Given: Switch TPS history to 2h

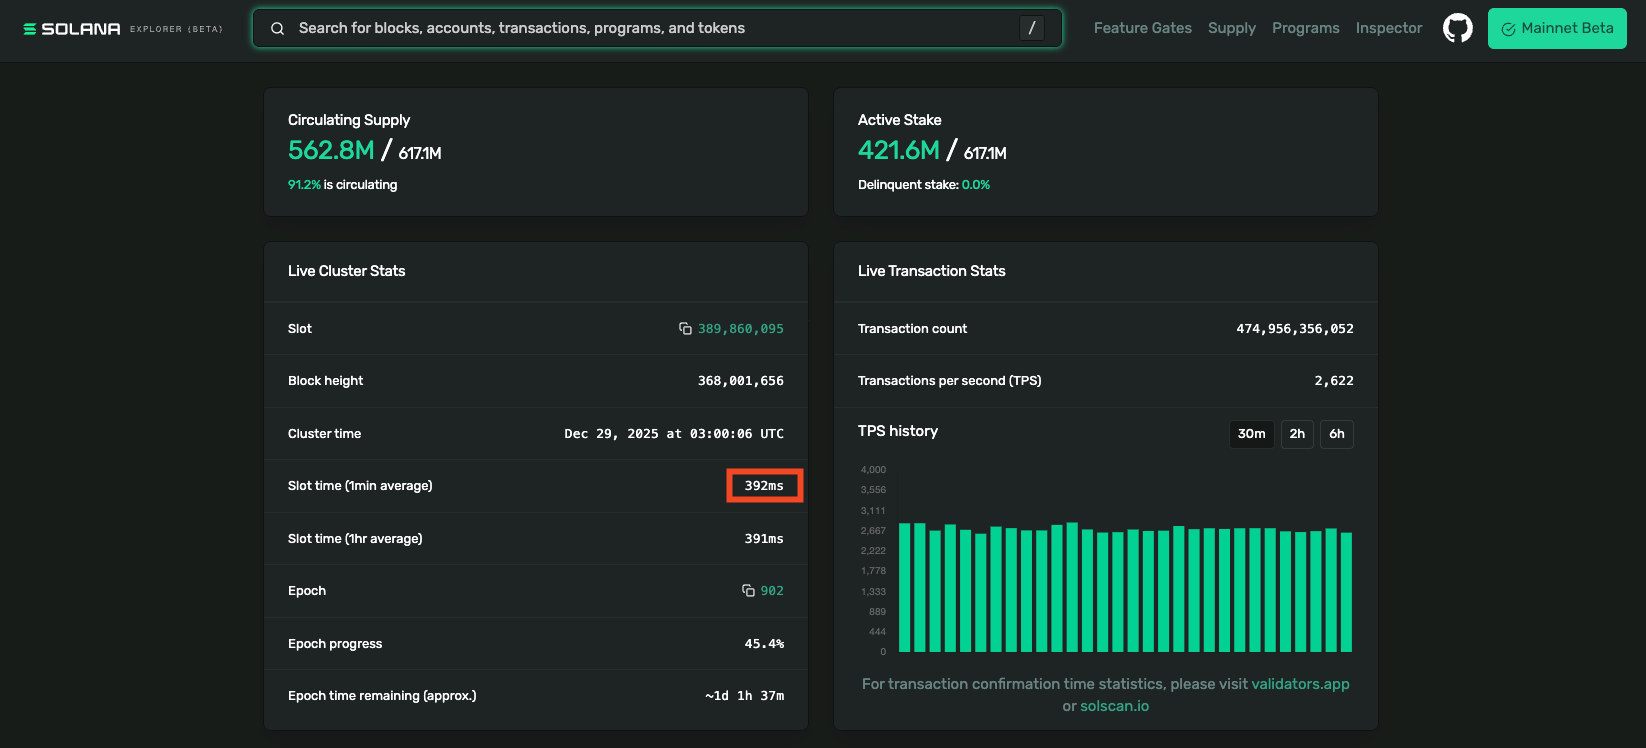Looking at the screenshot, I should 1297,434.
